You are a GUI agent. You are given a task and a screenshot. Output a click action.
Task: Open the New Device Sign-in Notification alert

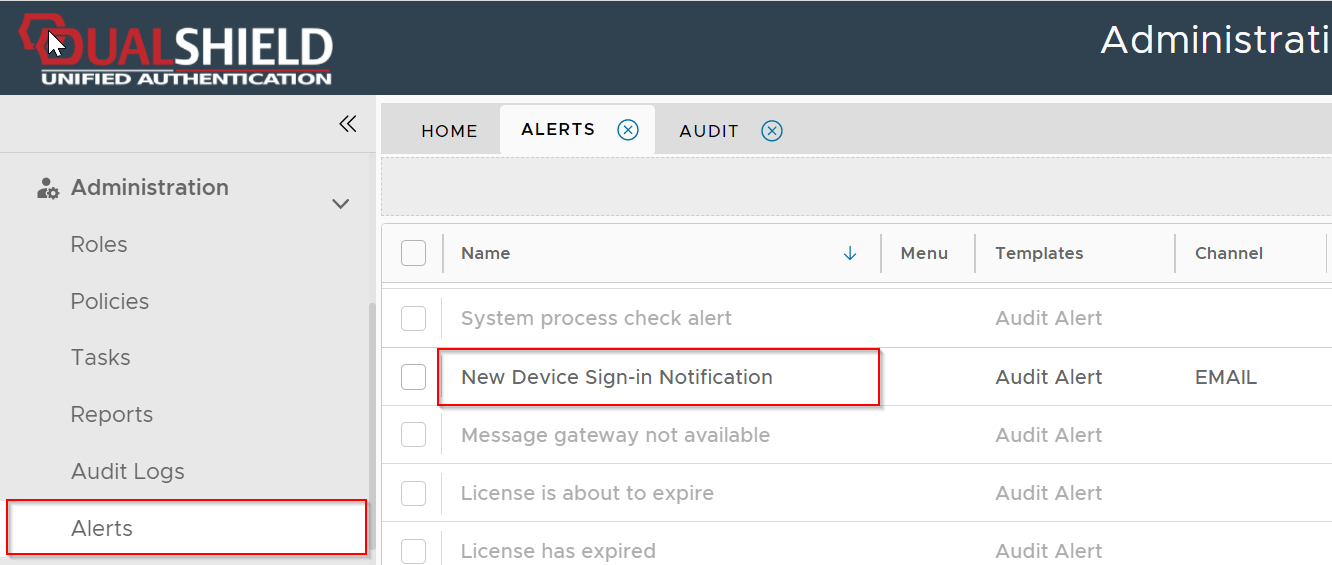pos(616,377)
